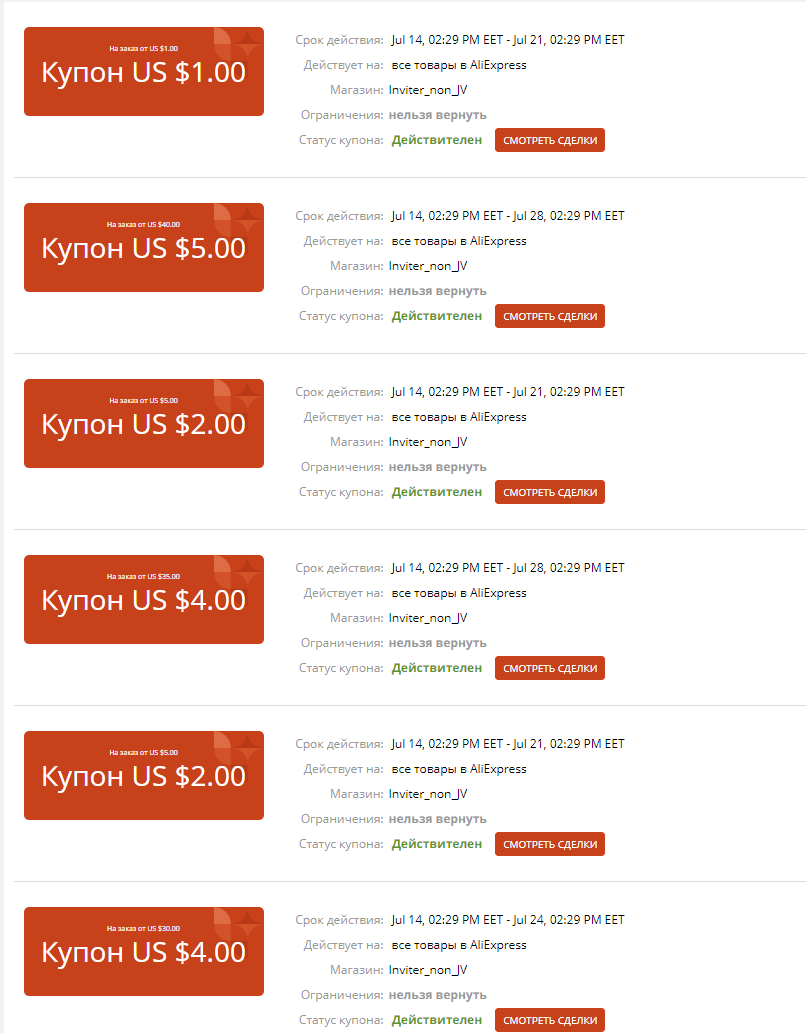Select the Купон US $5.00 card
The width and height of the screenshot is (806, 1033).
tap(144, 248)
